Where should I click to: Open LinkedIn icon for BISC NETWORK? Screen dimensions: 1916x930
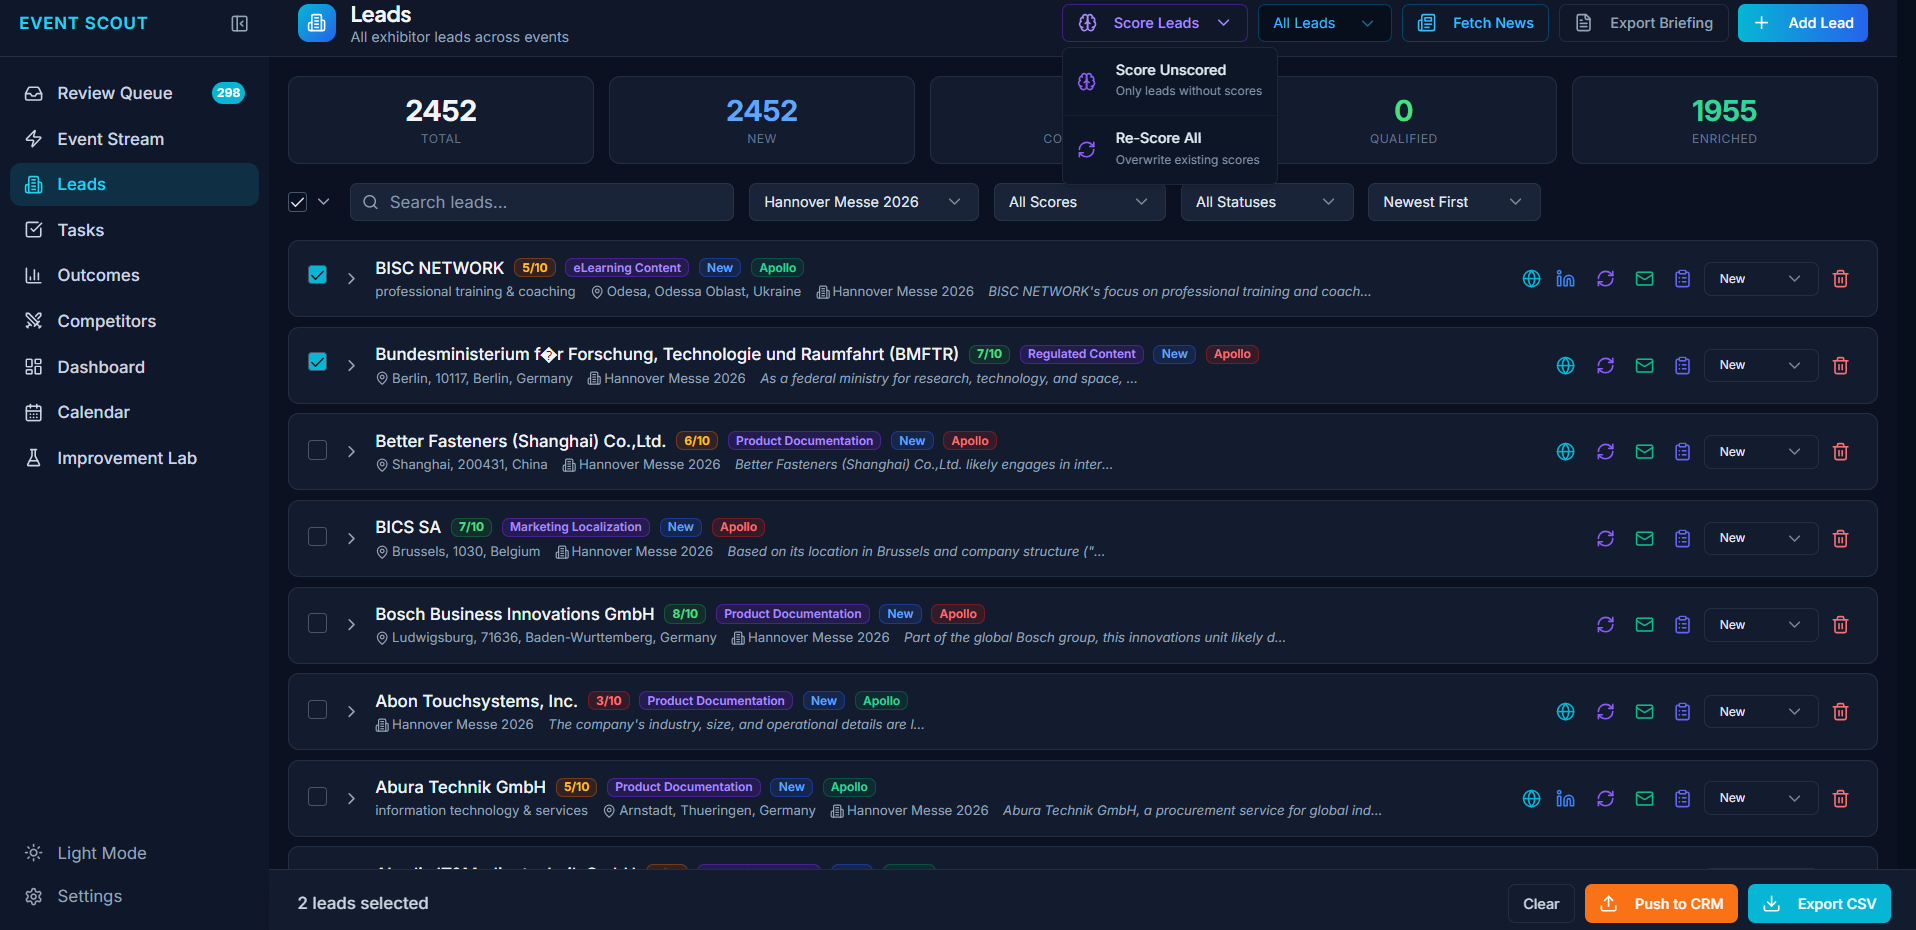(1566, 279)
